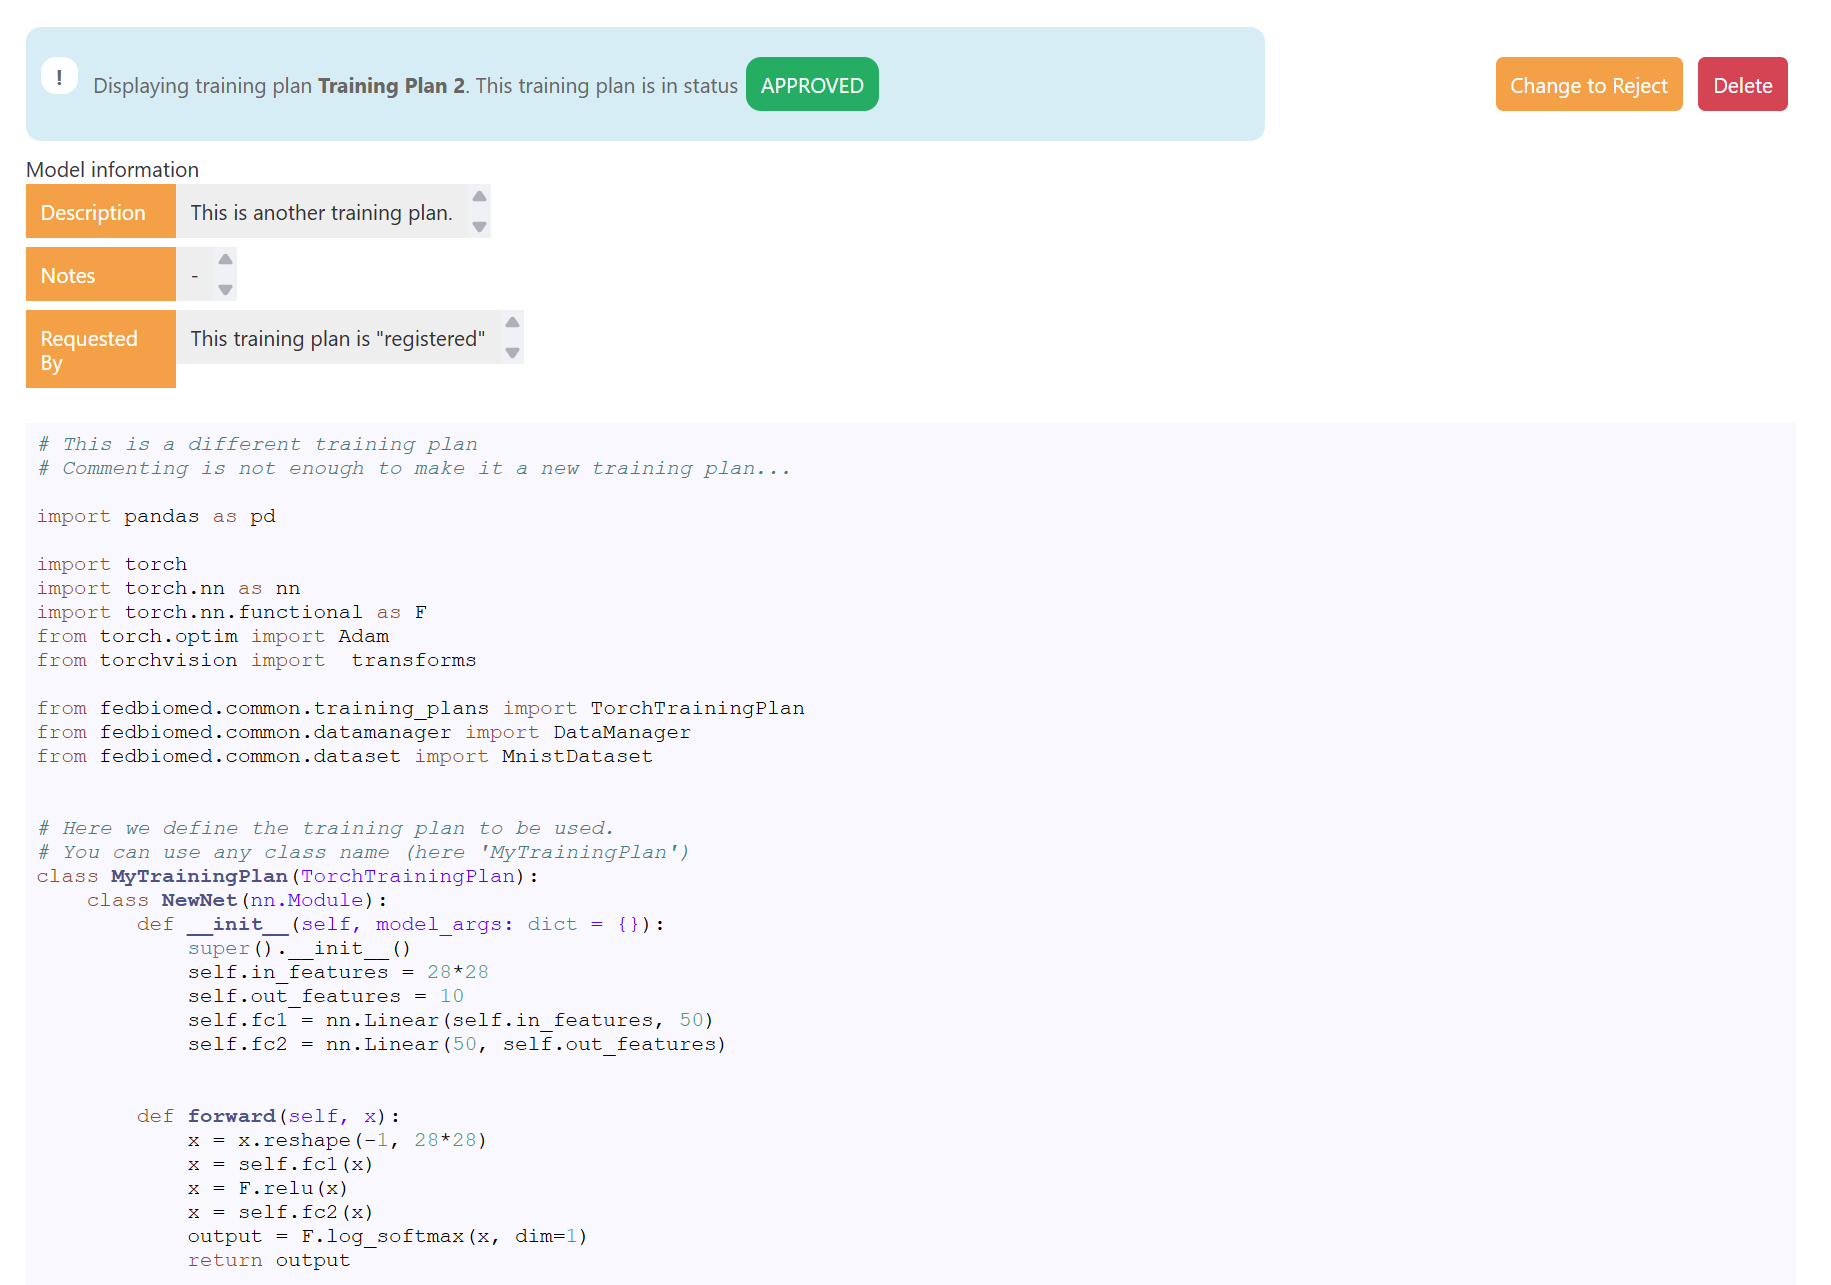Click 'from torchvision import transforms' line
Viewport: 1831px width, 1285px height.
[x=257, y=660]
